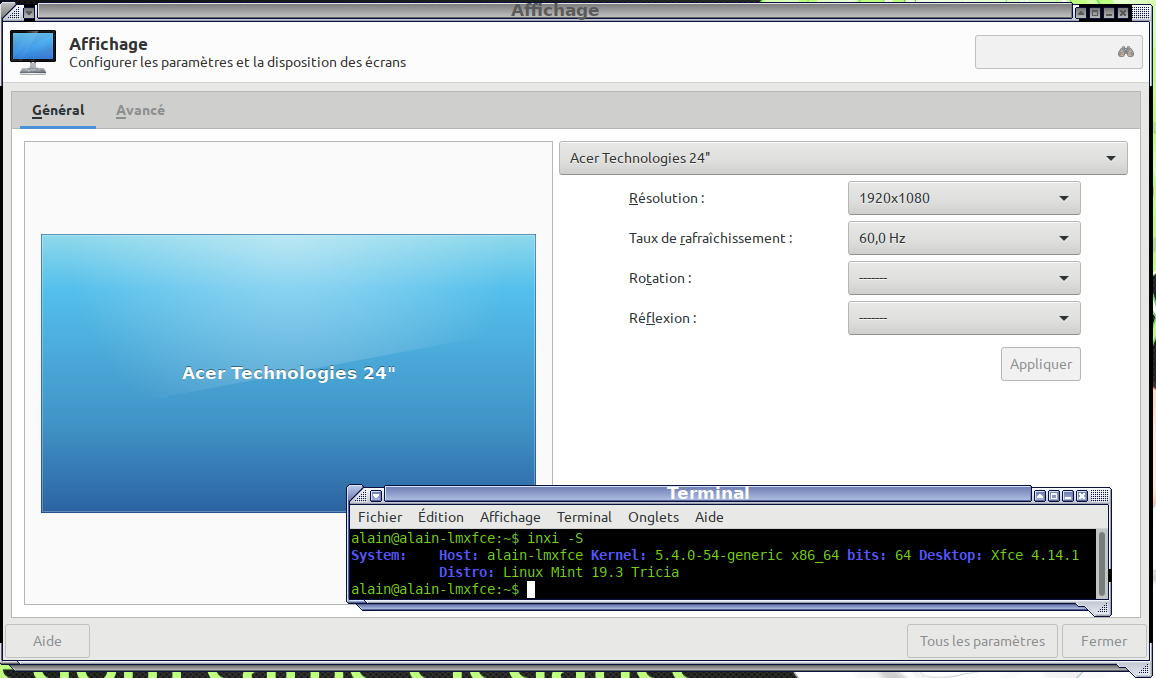
Task: Click the monitor icon in the Affichage header
Action: (32, 53)
